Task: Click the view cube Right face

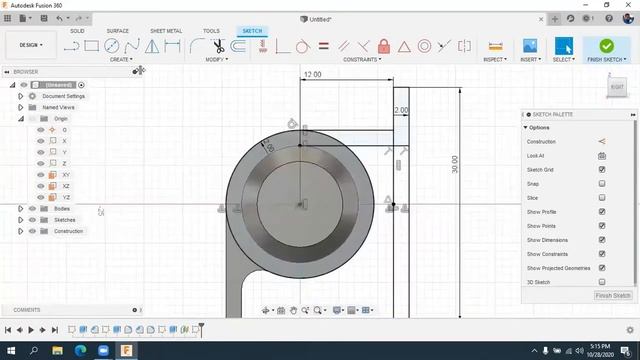Action: click(x=617, y=87)
